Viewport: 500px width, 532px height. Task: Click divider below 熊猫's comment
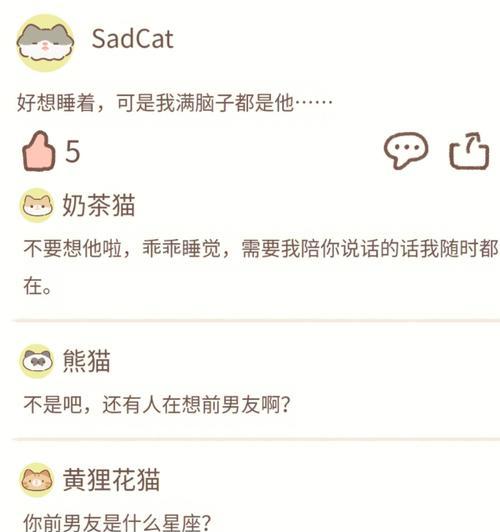pos(256,439)
